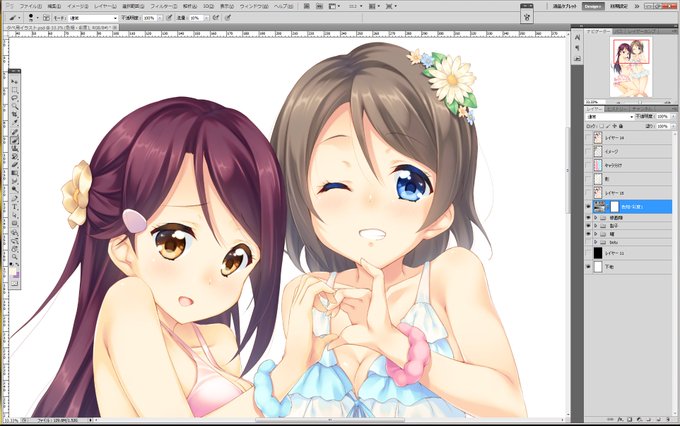Open the layer blend mode dropdown
The image size is (680, 426).
609,117
